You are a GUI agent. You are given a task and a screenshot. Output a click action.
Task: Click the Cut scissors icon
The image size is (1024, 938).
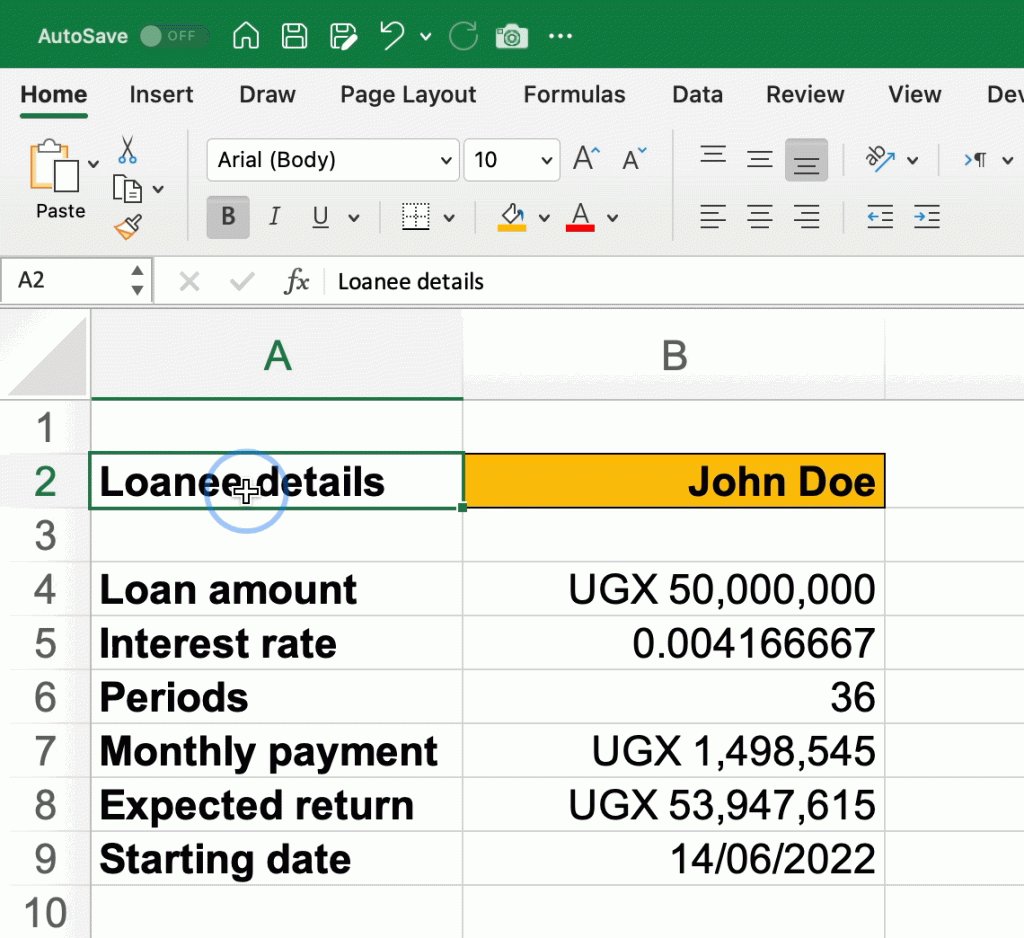(x=127, y=150)
